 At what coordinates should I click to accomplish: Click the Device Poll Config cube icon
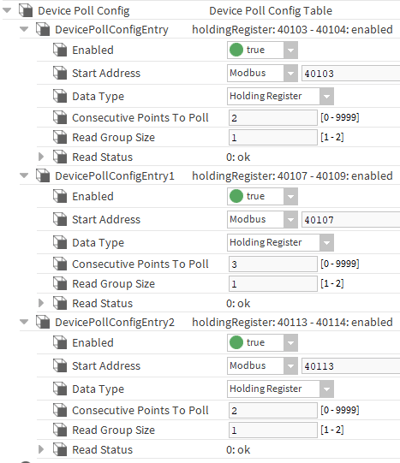click(26, 10)
